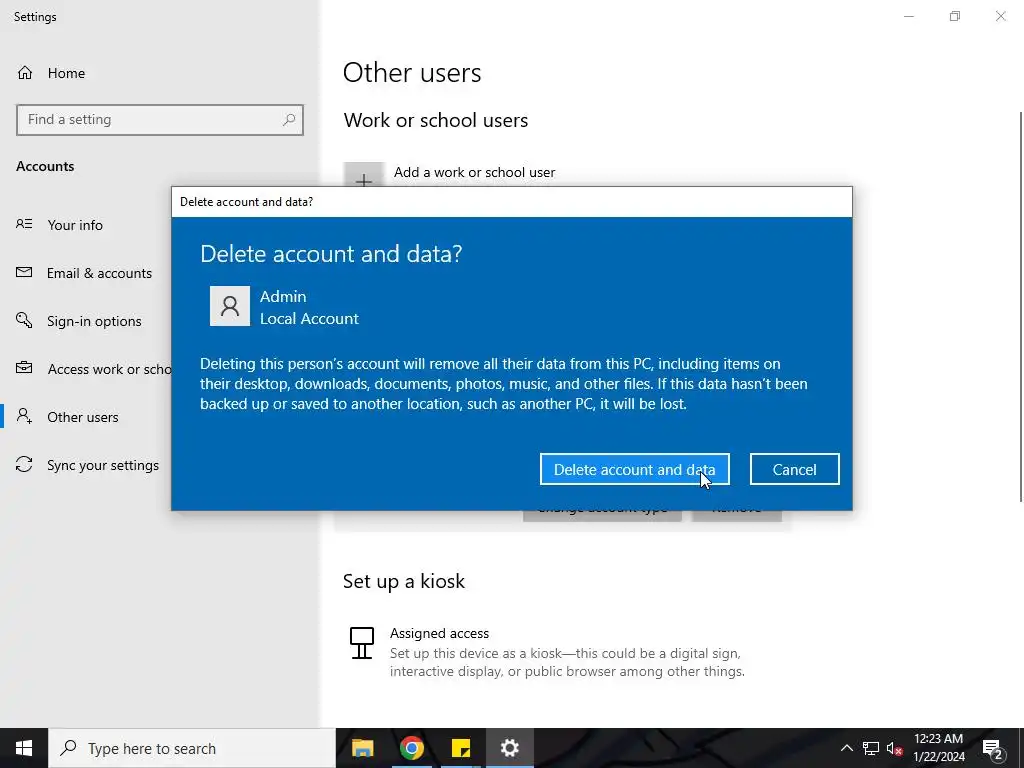Click the Email envelope sidebar icon
1024x768 pixels.
tap(24, 272)
